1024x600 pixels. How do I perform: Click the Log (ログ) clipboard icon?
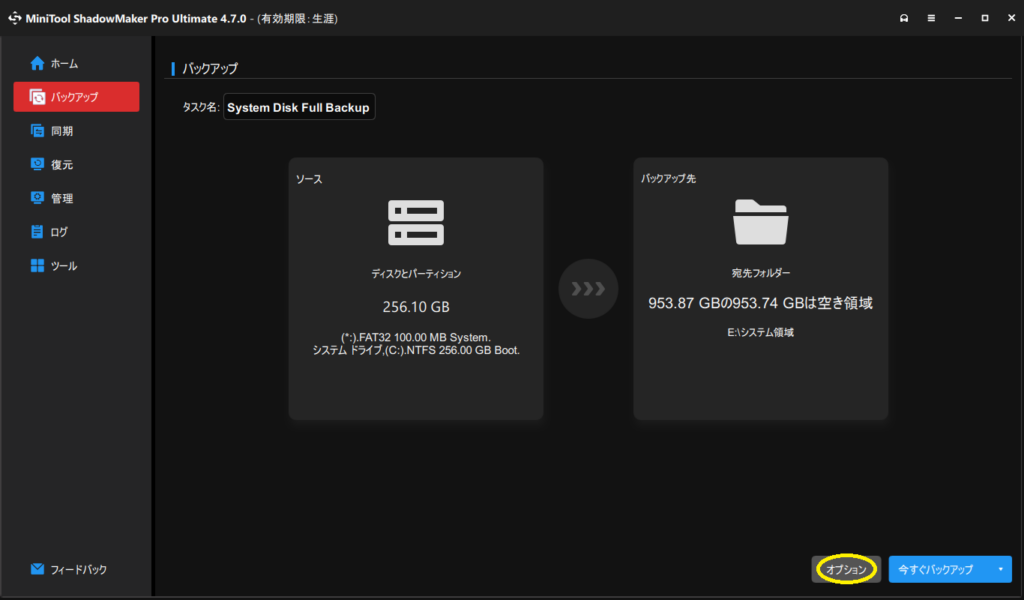pos(37,232)
